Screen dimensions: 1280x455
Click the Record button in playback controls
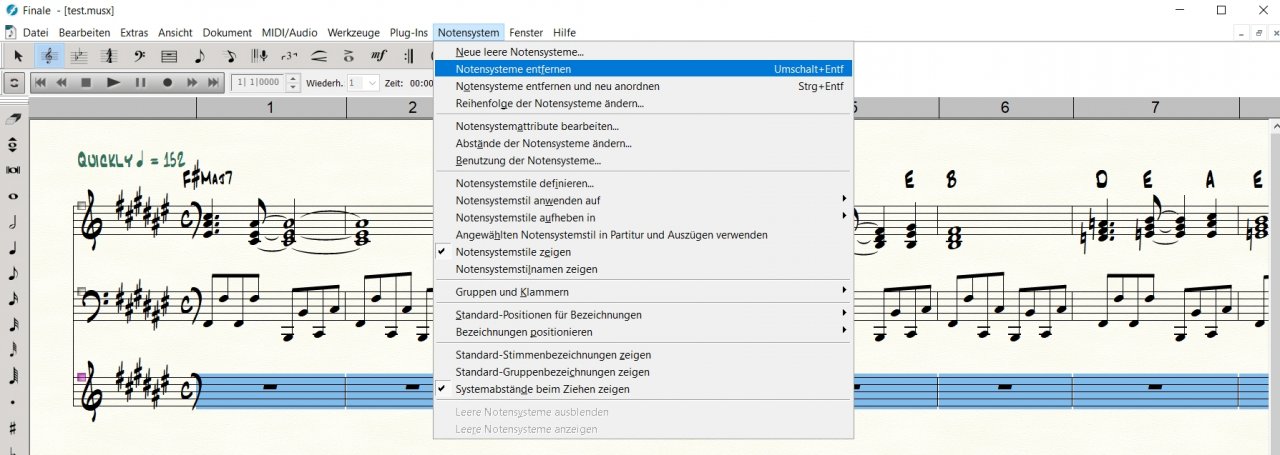pos(167,82)
